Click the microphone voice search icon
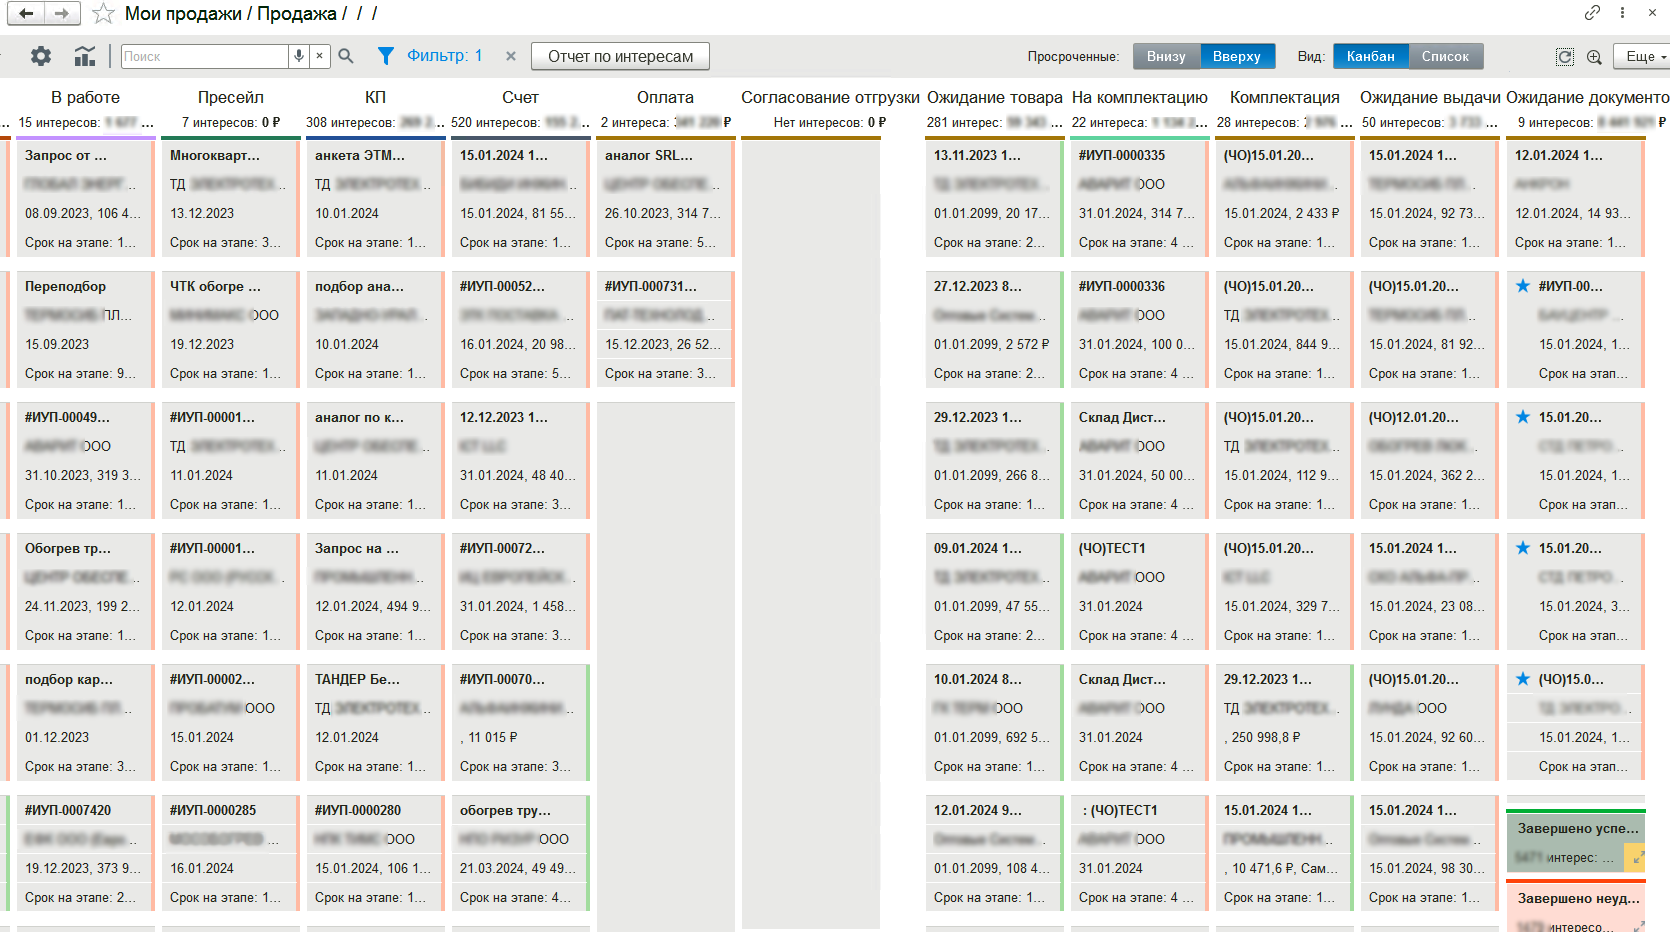Viewport: 1670px width, 932px height. click(298, 56)
